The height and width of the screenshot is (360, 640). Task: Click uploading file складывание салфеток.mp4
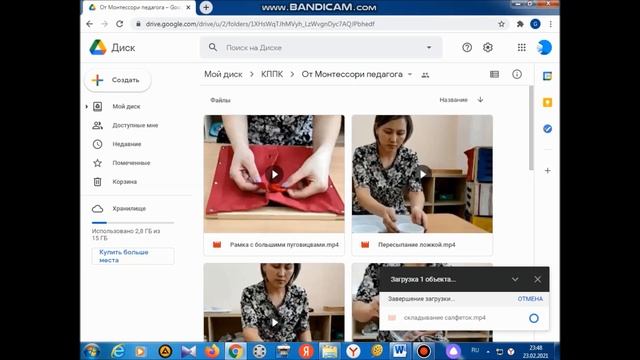point(444,318)
